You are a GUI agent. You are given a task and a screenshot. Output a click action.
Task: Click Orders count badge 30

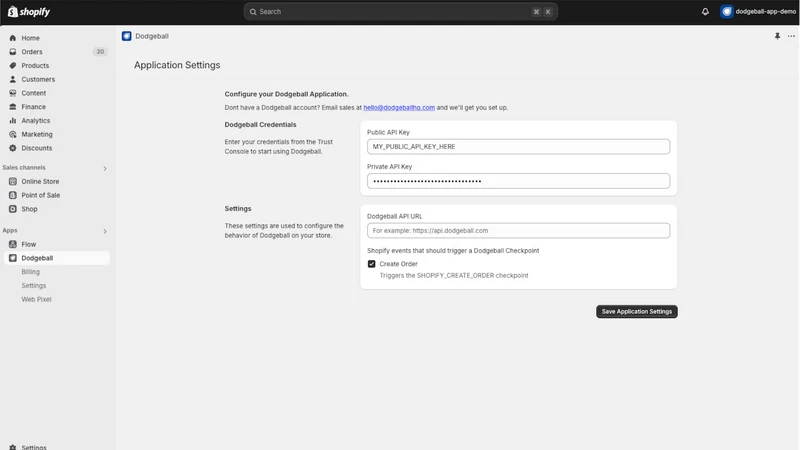[100, 52]
